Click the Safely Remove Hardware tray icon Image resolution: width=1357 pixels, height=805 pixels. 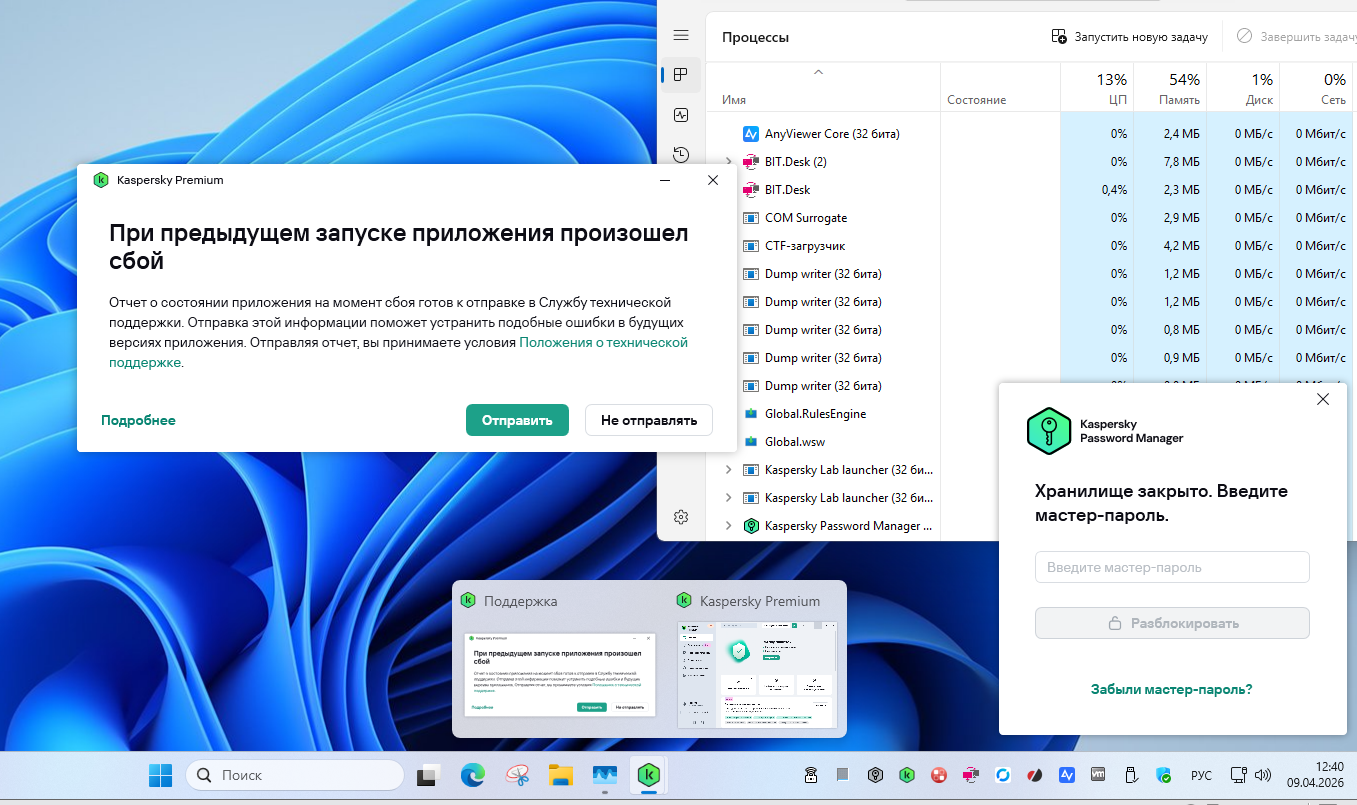[1132, 775]
